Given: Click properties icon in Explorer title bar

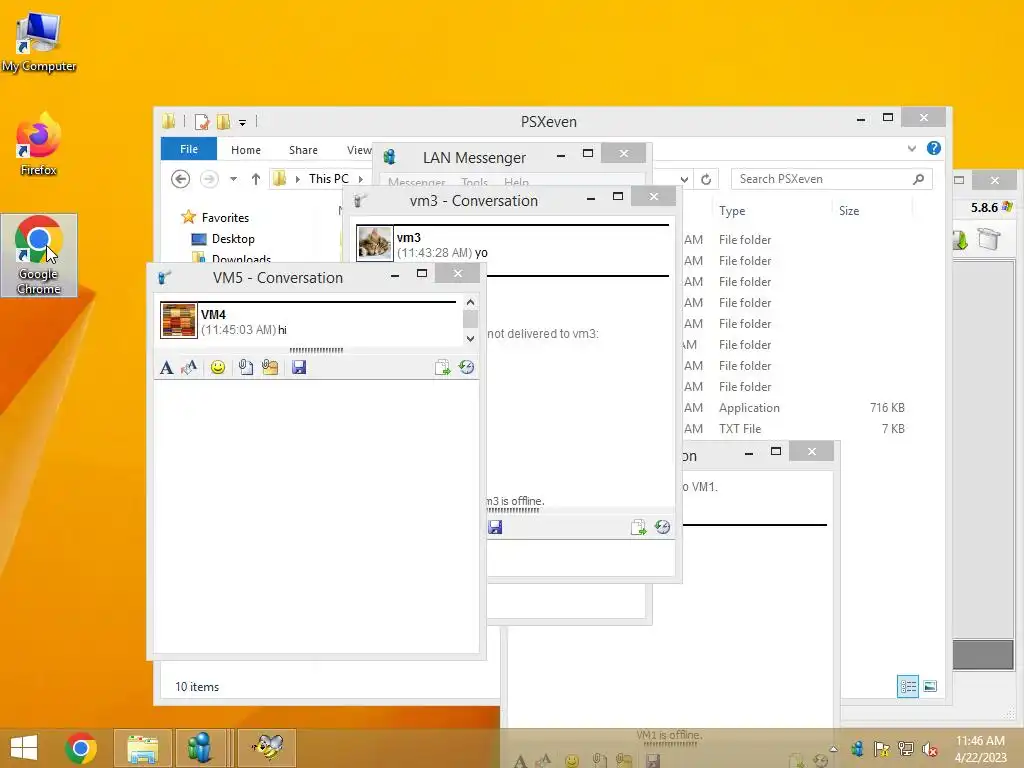Looking at the screenshot, I should click(202, 121).
